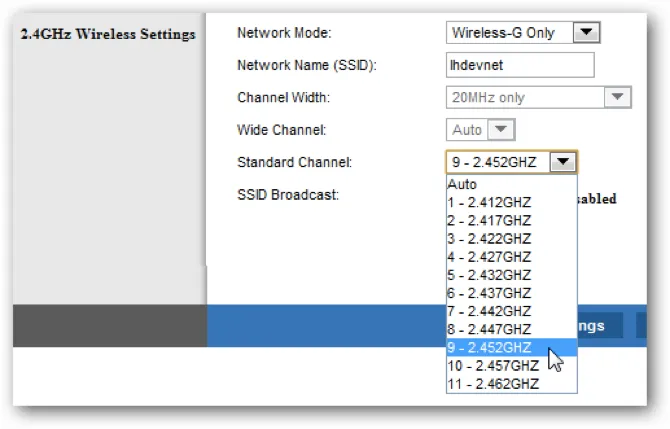Choose channel 1 - 2.412GHZ

click(490, 202)
